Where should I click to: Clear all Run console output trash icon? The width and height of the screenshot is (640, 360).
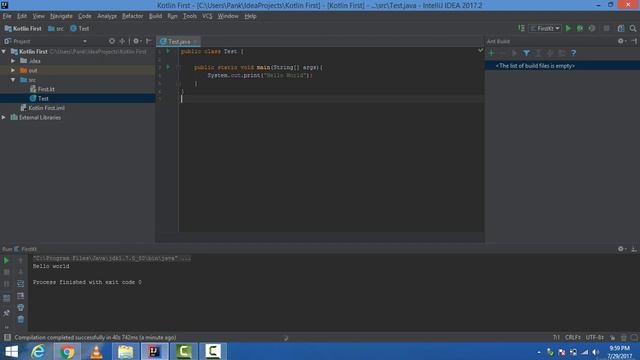[x=20, y=319]
